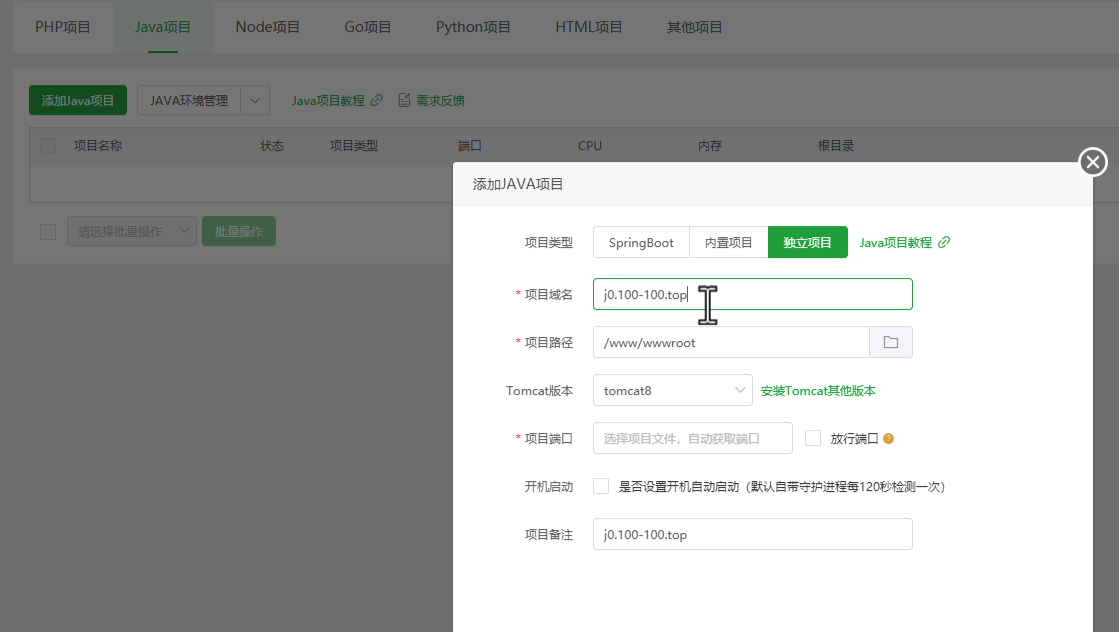Click link icon beside dialog Java项目教程
This screenshot has width=1119, height=632.
click(x=944, y=243)
